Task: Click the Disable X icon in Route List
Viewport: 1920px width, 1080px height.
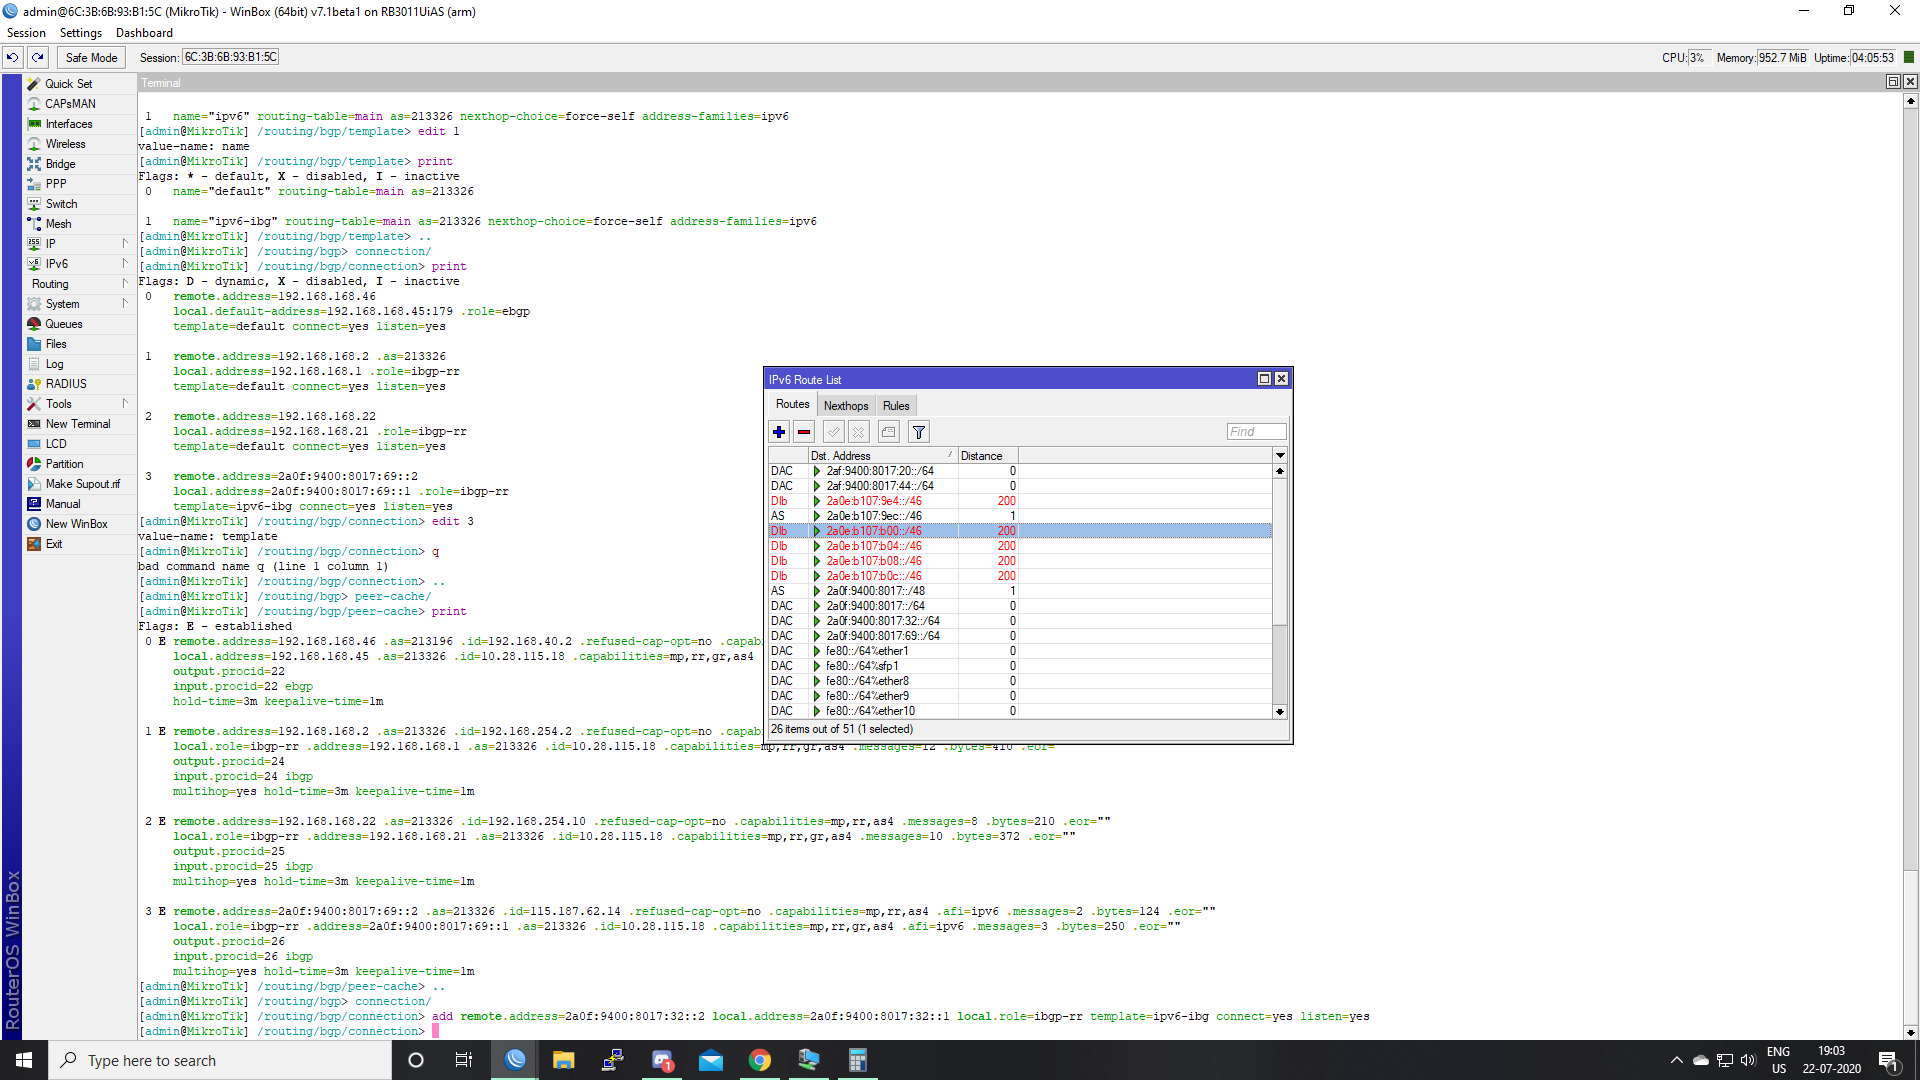Action: [858, 432]
